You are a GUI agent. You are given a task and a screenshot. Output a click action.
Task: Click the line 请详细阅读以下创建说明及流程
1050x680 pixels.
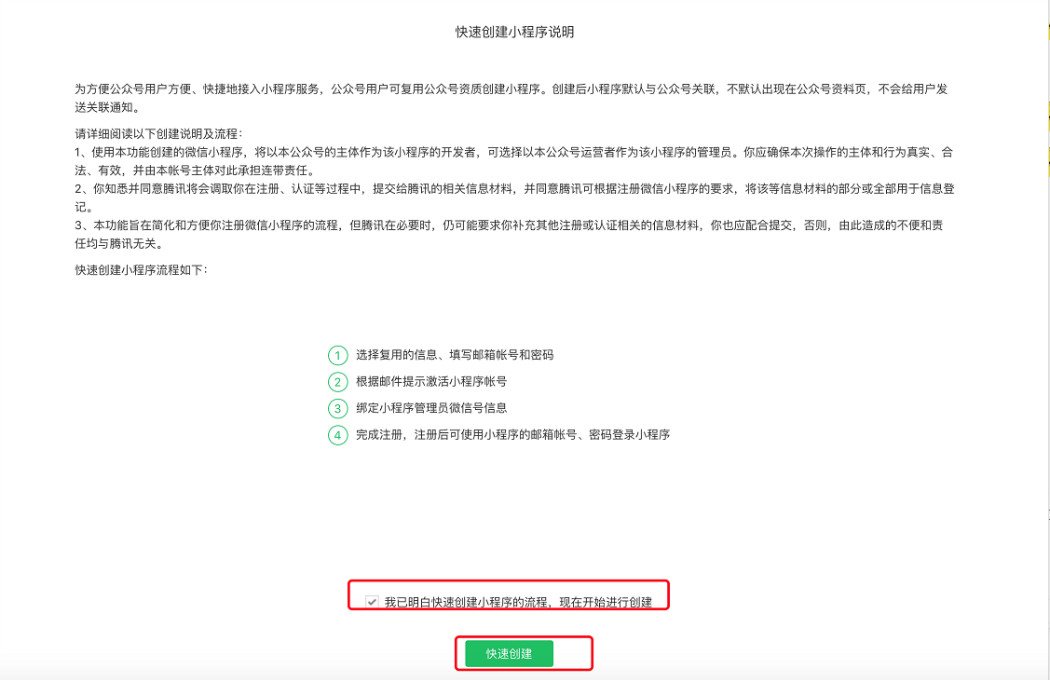(x=159, y=134)
